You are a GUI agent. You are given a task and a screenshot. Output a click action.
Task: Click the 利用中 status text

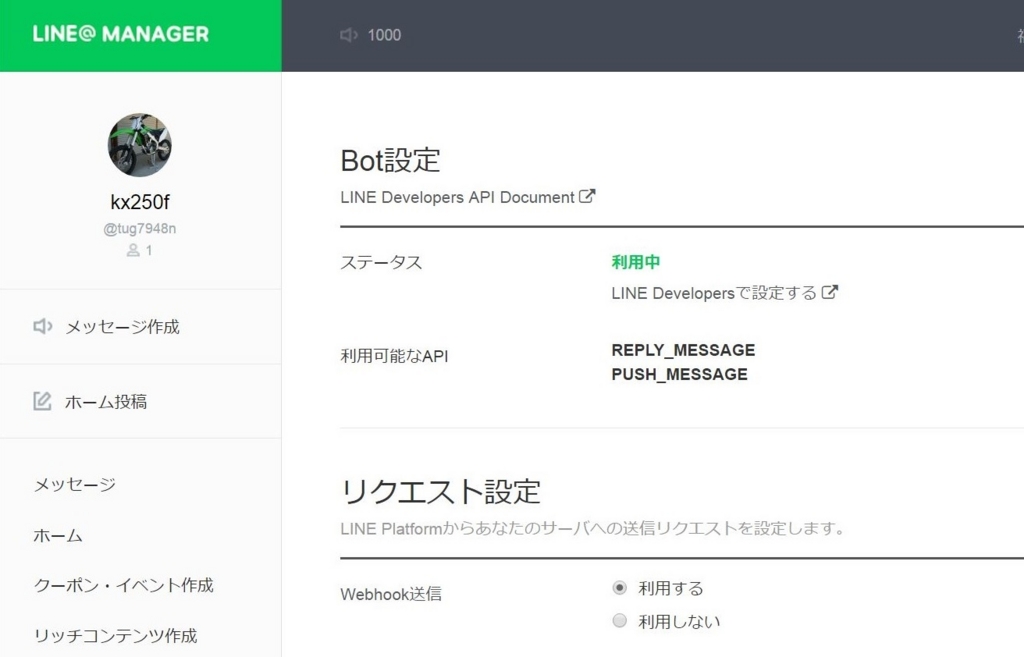point(635,262)
